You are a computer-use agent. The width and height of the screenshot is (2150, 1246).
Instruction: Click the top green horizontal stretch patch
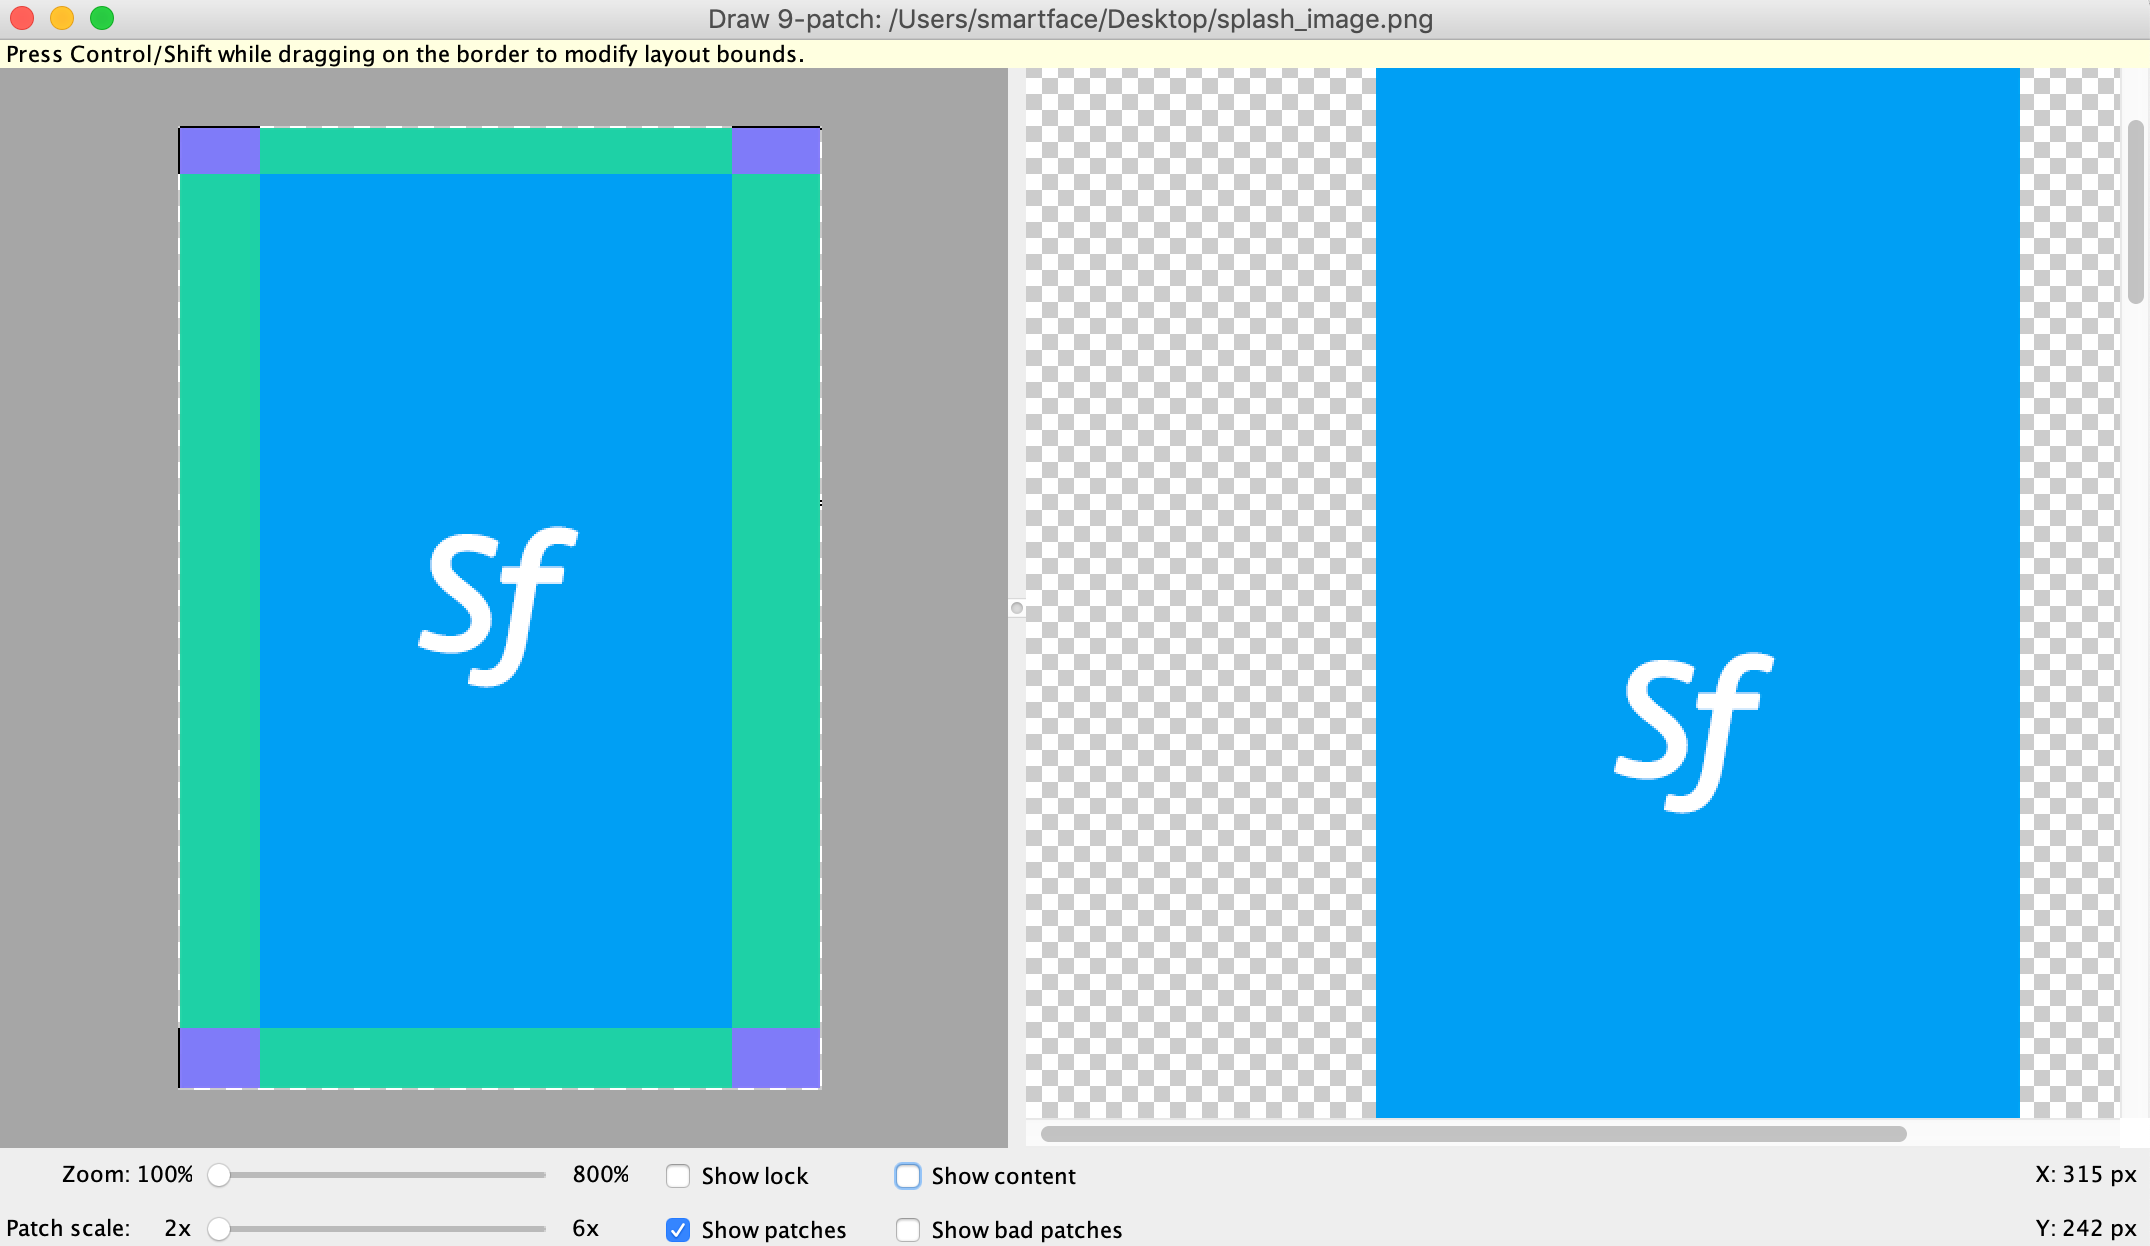(x=496, y=150)
